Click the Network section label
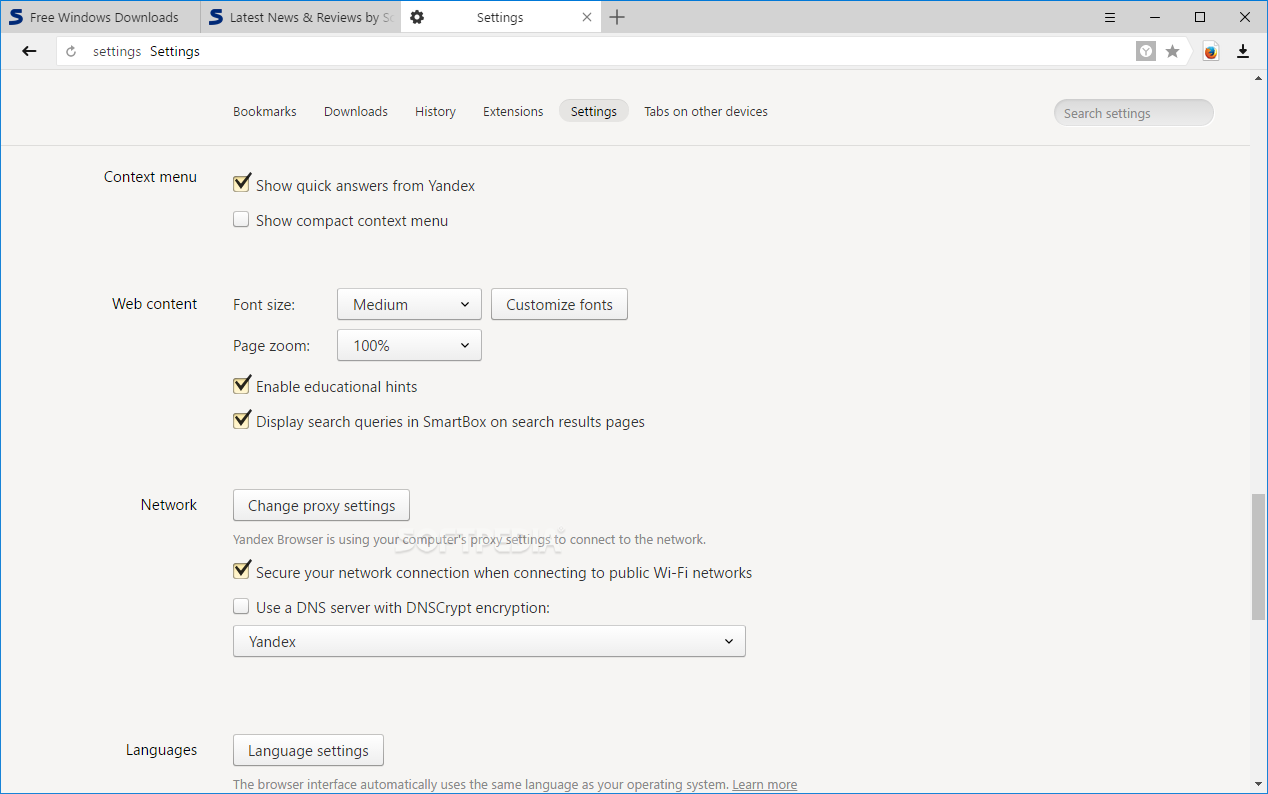 click(169, 505)
